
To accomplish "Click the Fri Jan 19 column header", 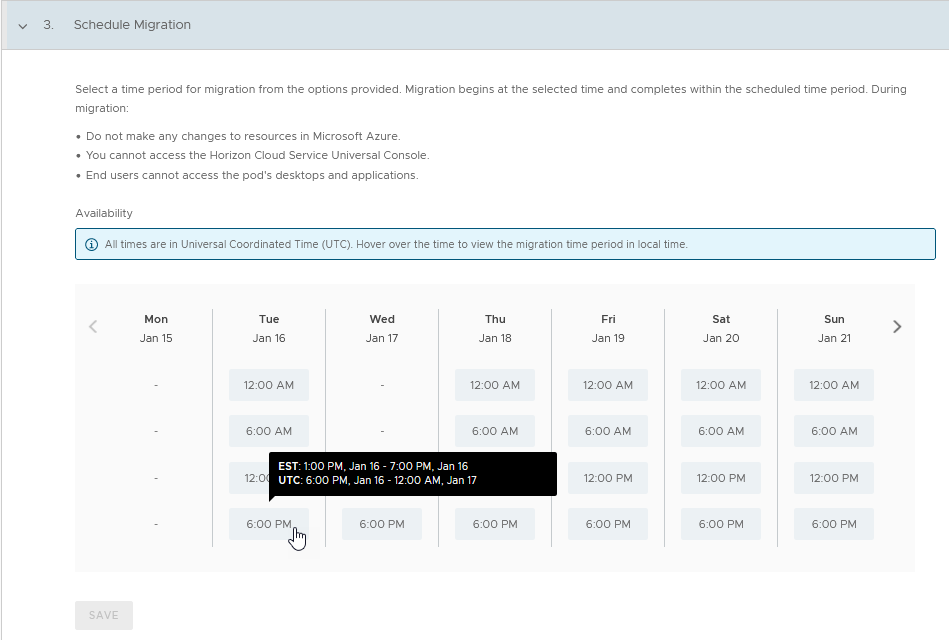I will [608, 328].
